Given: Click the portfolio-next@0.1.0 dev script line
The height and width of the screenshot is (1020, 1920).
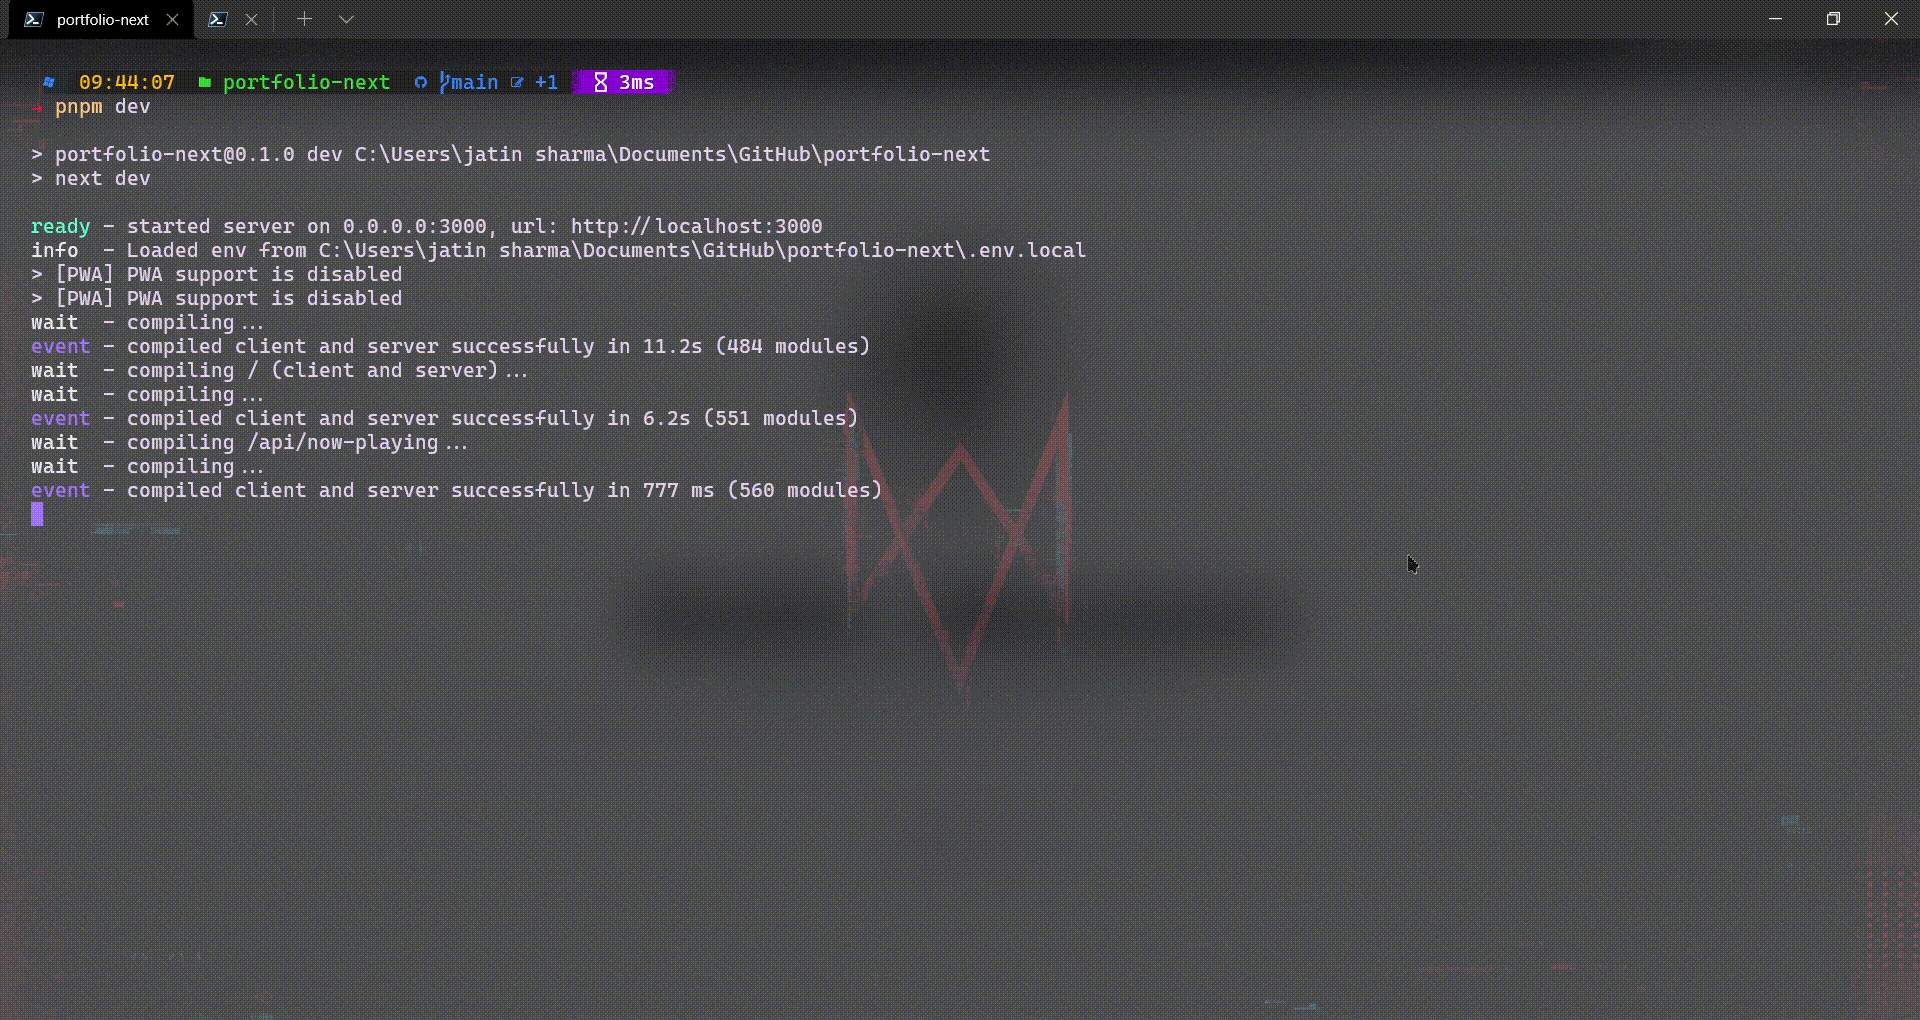Looking at the screenshot, I should coord(510,155).
